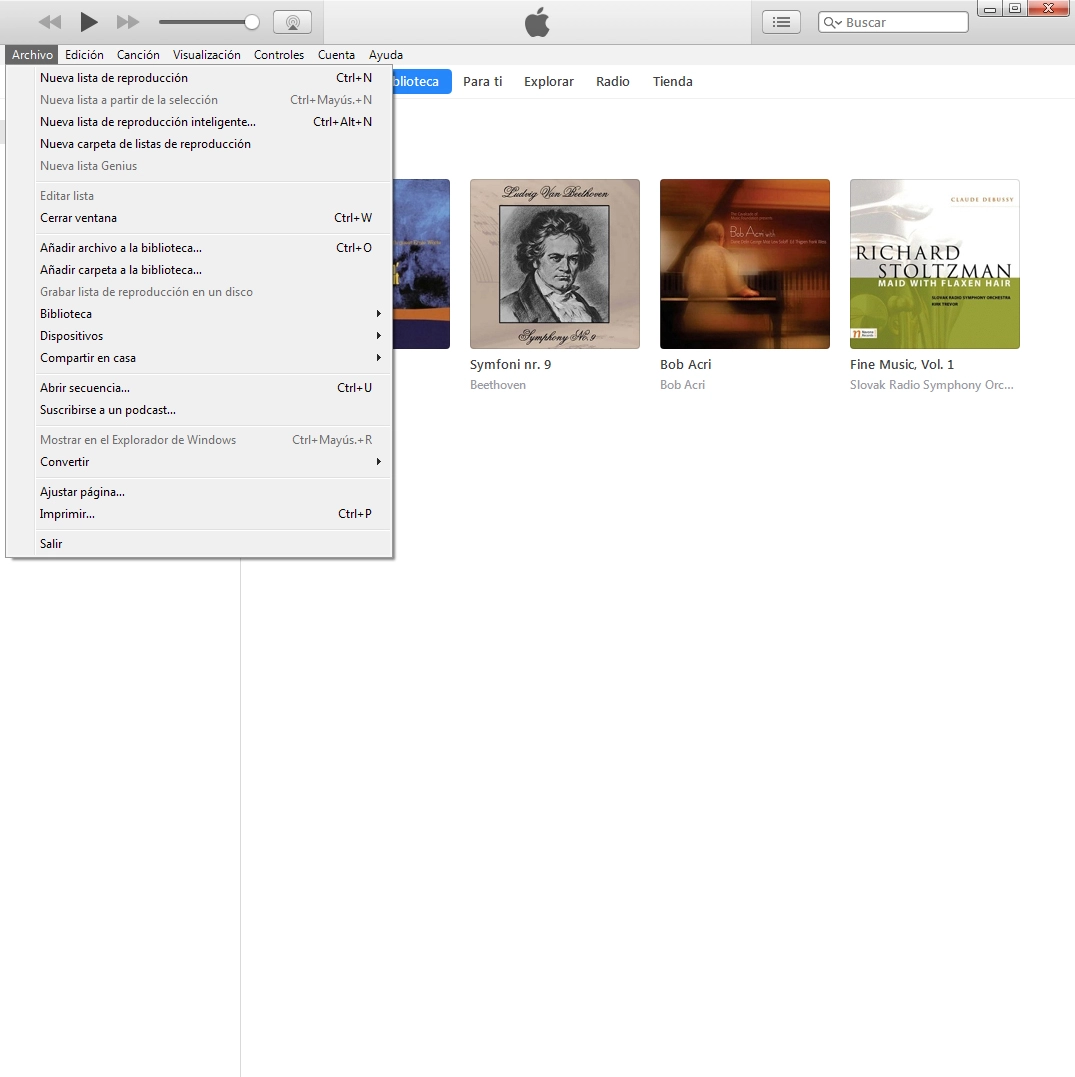Click the search magnifier icon
This screenshot has width=1075, height=1077.
832,22
